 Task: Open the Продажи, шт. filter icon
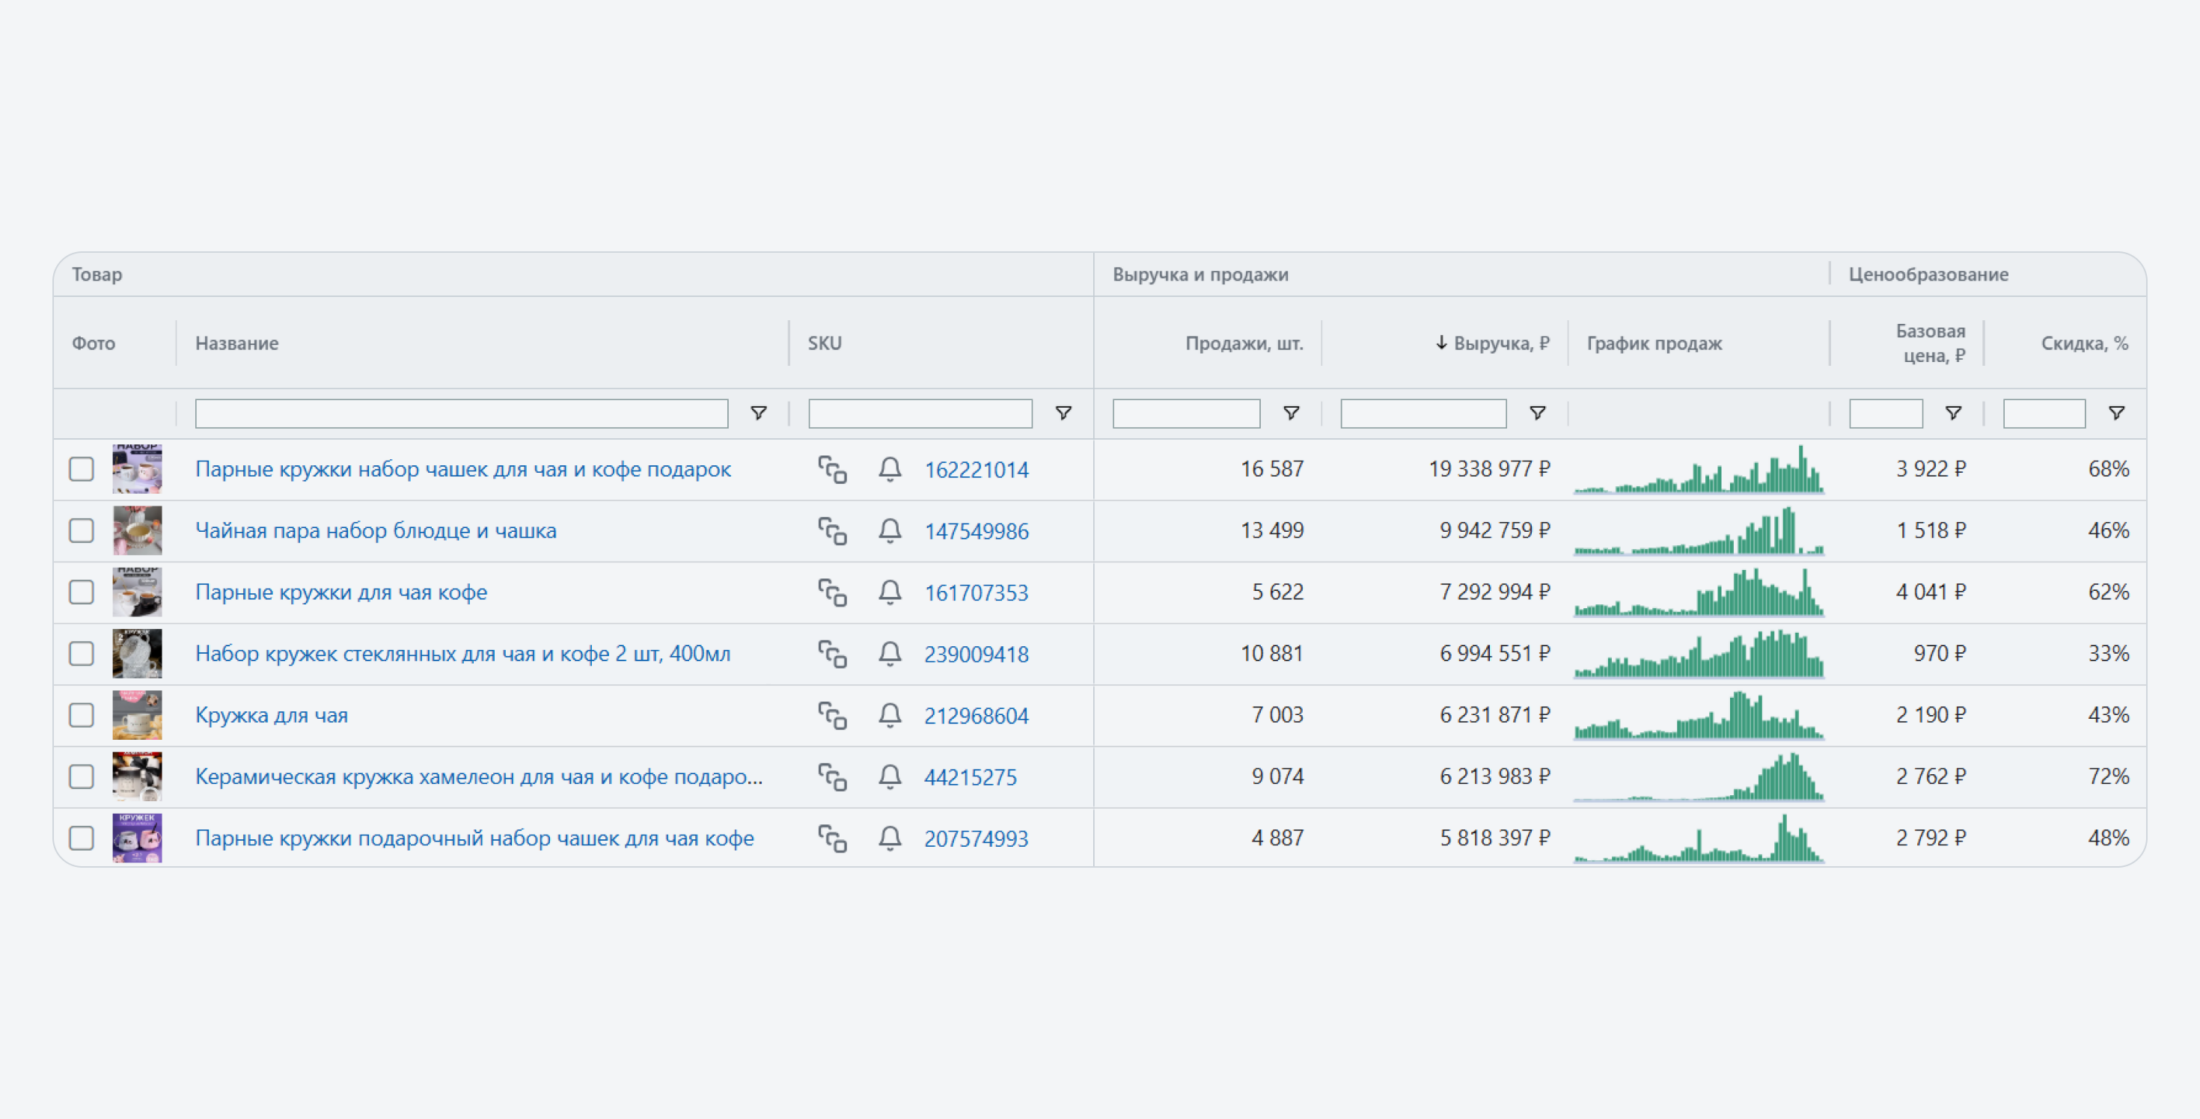pyautogui.click(x=1292, y=413)
